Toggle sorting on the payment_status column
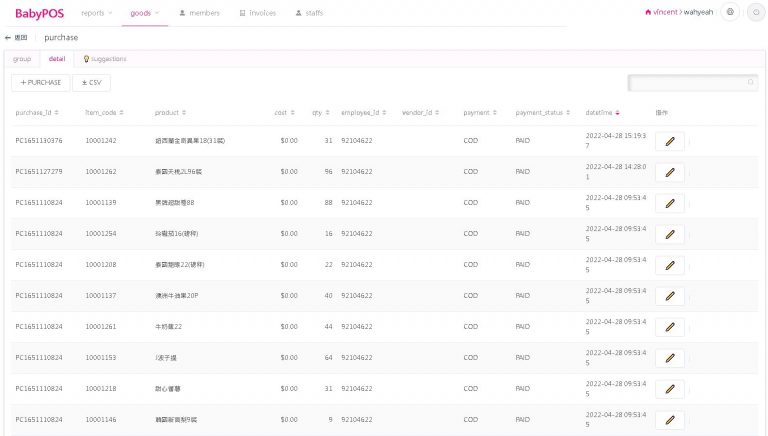This screenshot has height=436, width=768. pos(542,112)
